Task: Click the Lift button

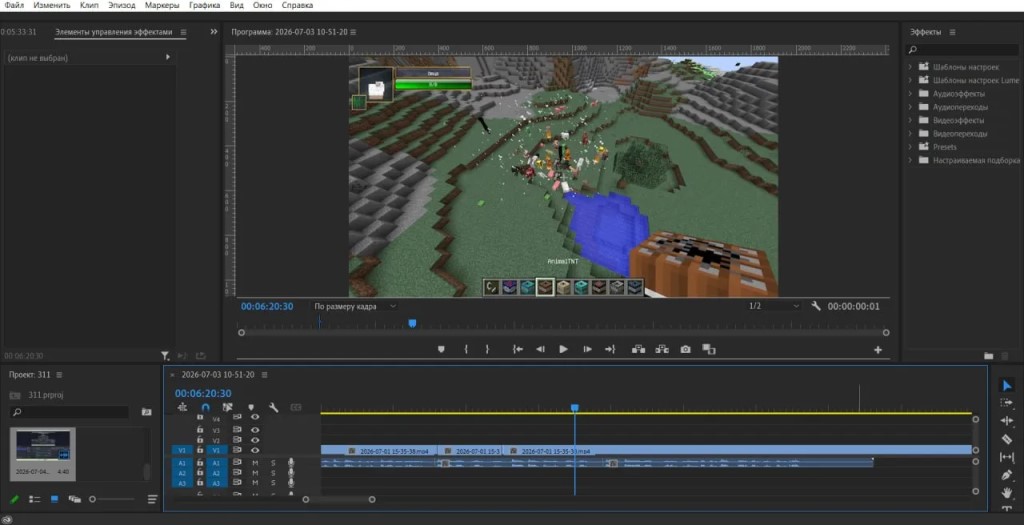Action: tap(639, 349)
